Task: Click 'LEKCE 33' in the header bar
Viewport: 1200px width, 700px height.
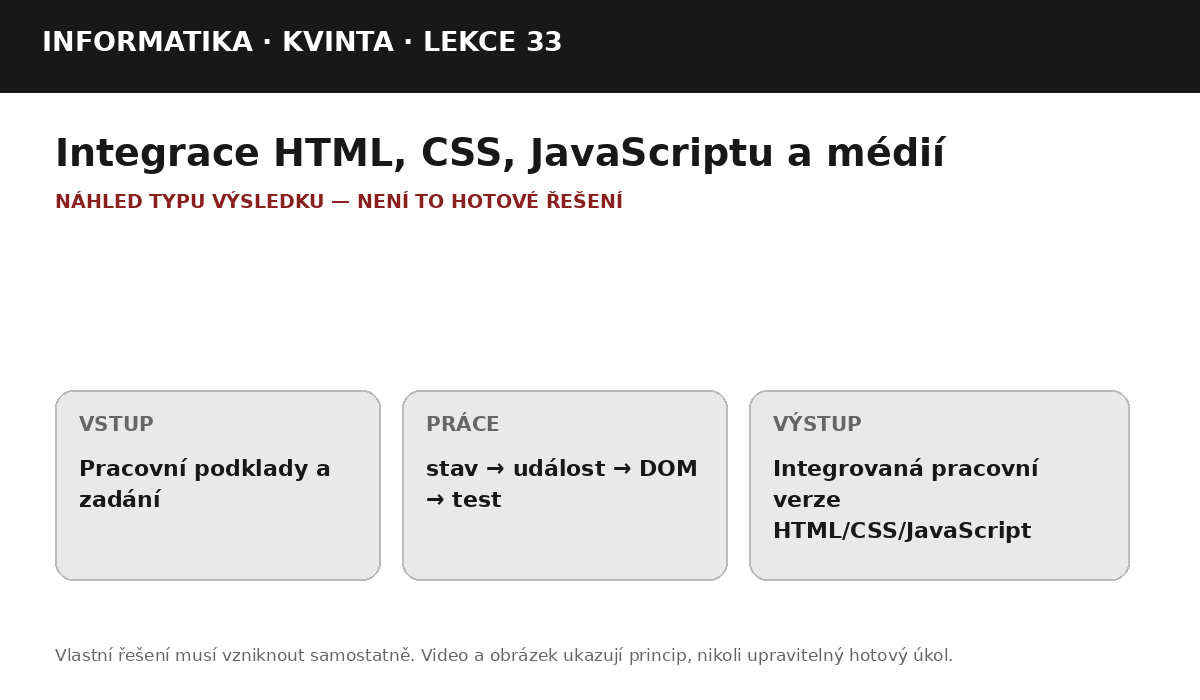Action: pos(493,43)
